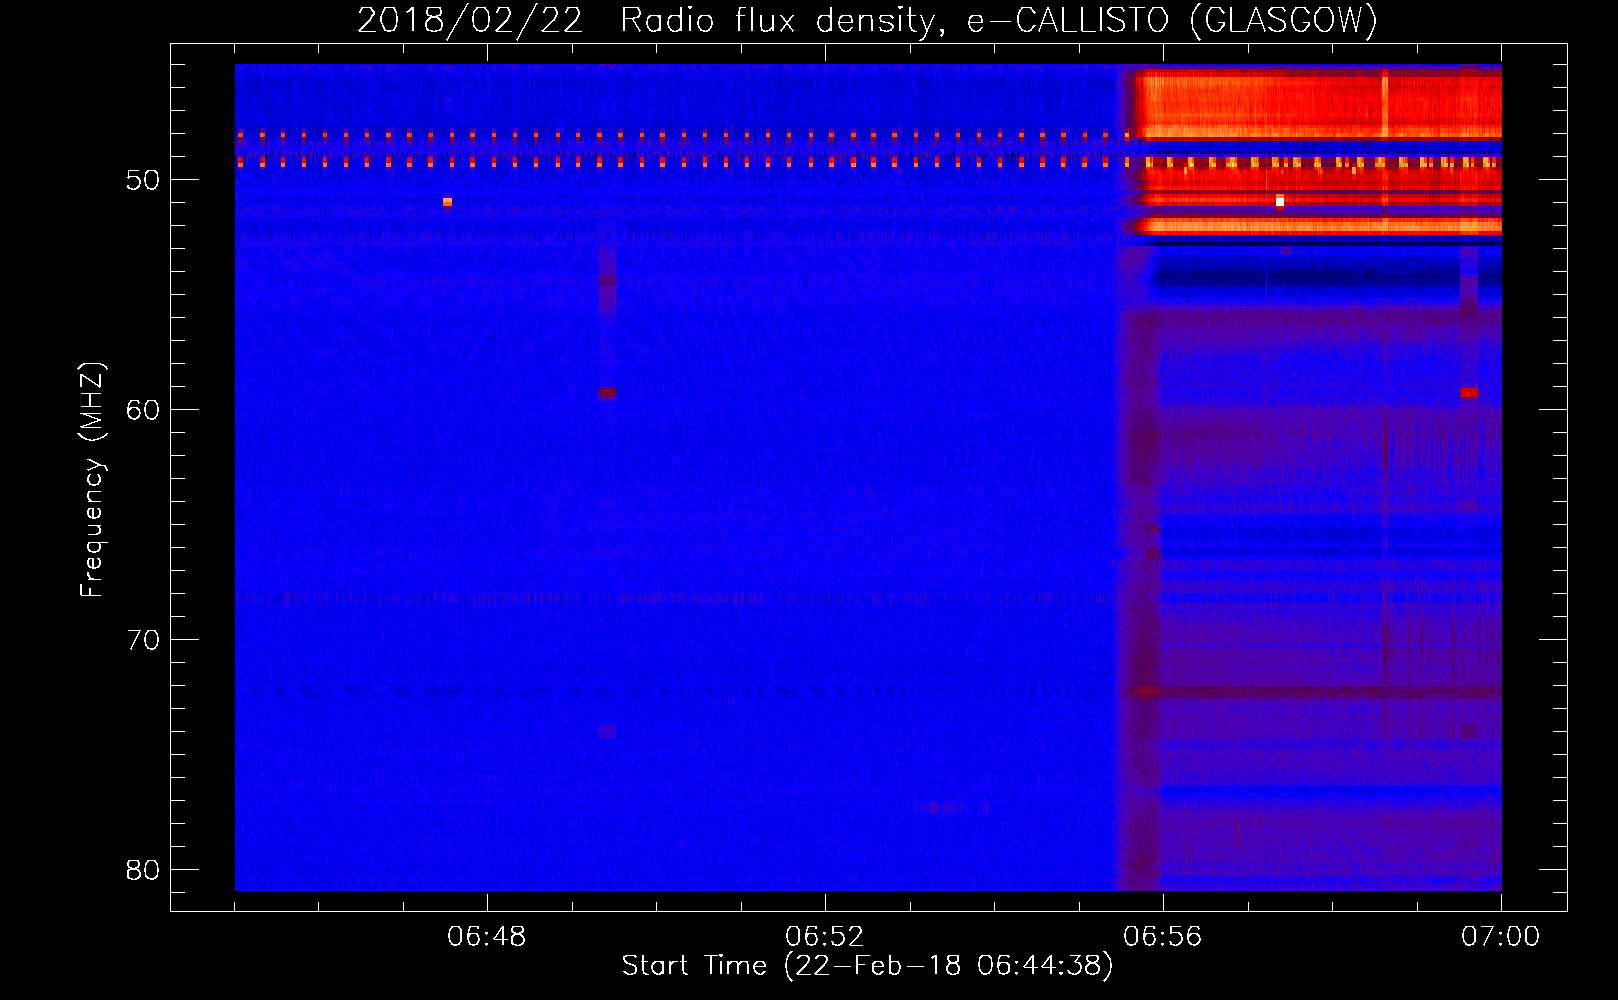Viewport: 1618px width, 1000px height.
Task: Click the white hot spot near 51 MHz
Action: click(1279, 201)
